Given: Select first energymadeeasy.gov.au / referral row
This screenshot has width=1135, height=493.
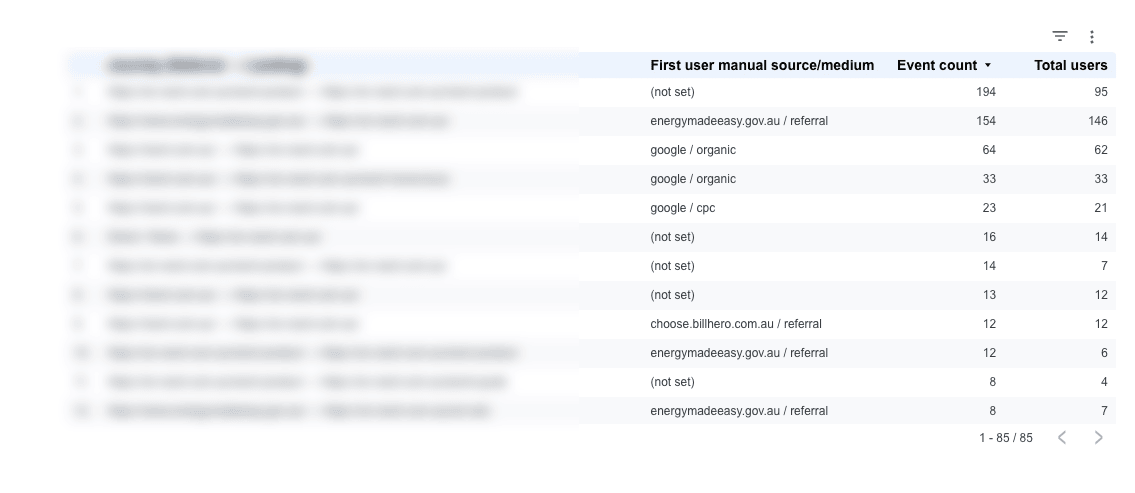Looking at the screenshot, I should pyautogui.click(x=592, y=121).
